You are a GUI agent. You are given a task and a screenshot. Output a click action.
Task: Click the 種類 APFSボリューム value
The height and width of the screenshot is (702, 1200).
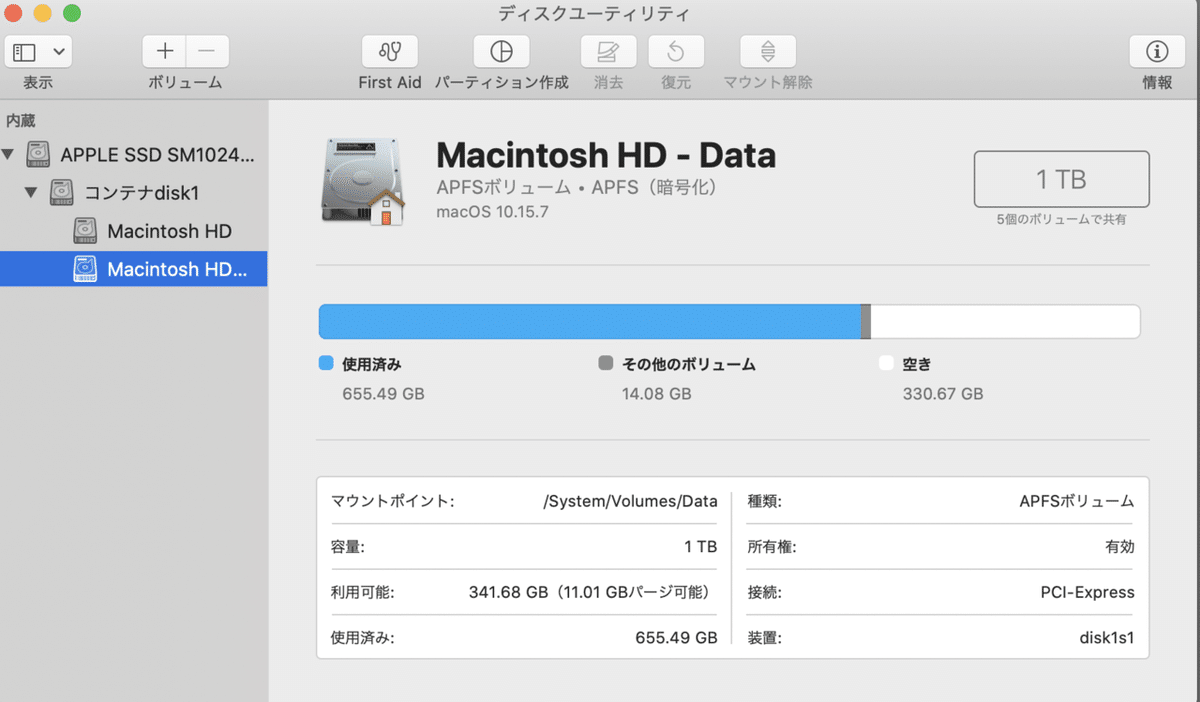click(1076, 501)
